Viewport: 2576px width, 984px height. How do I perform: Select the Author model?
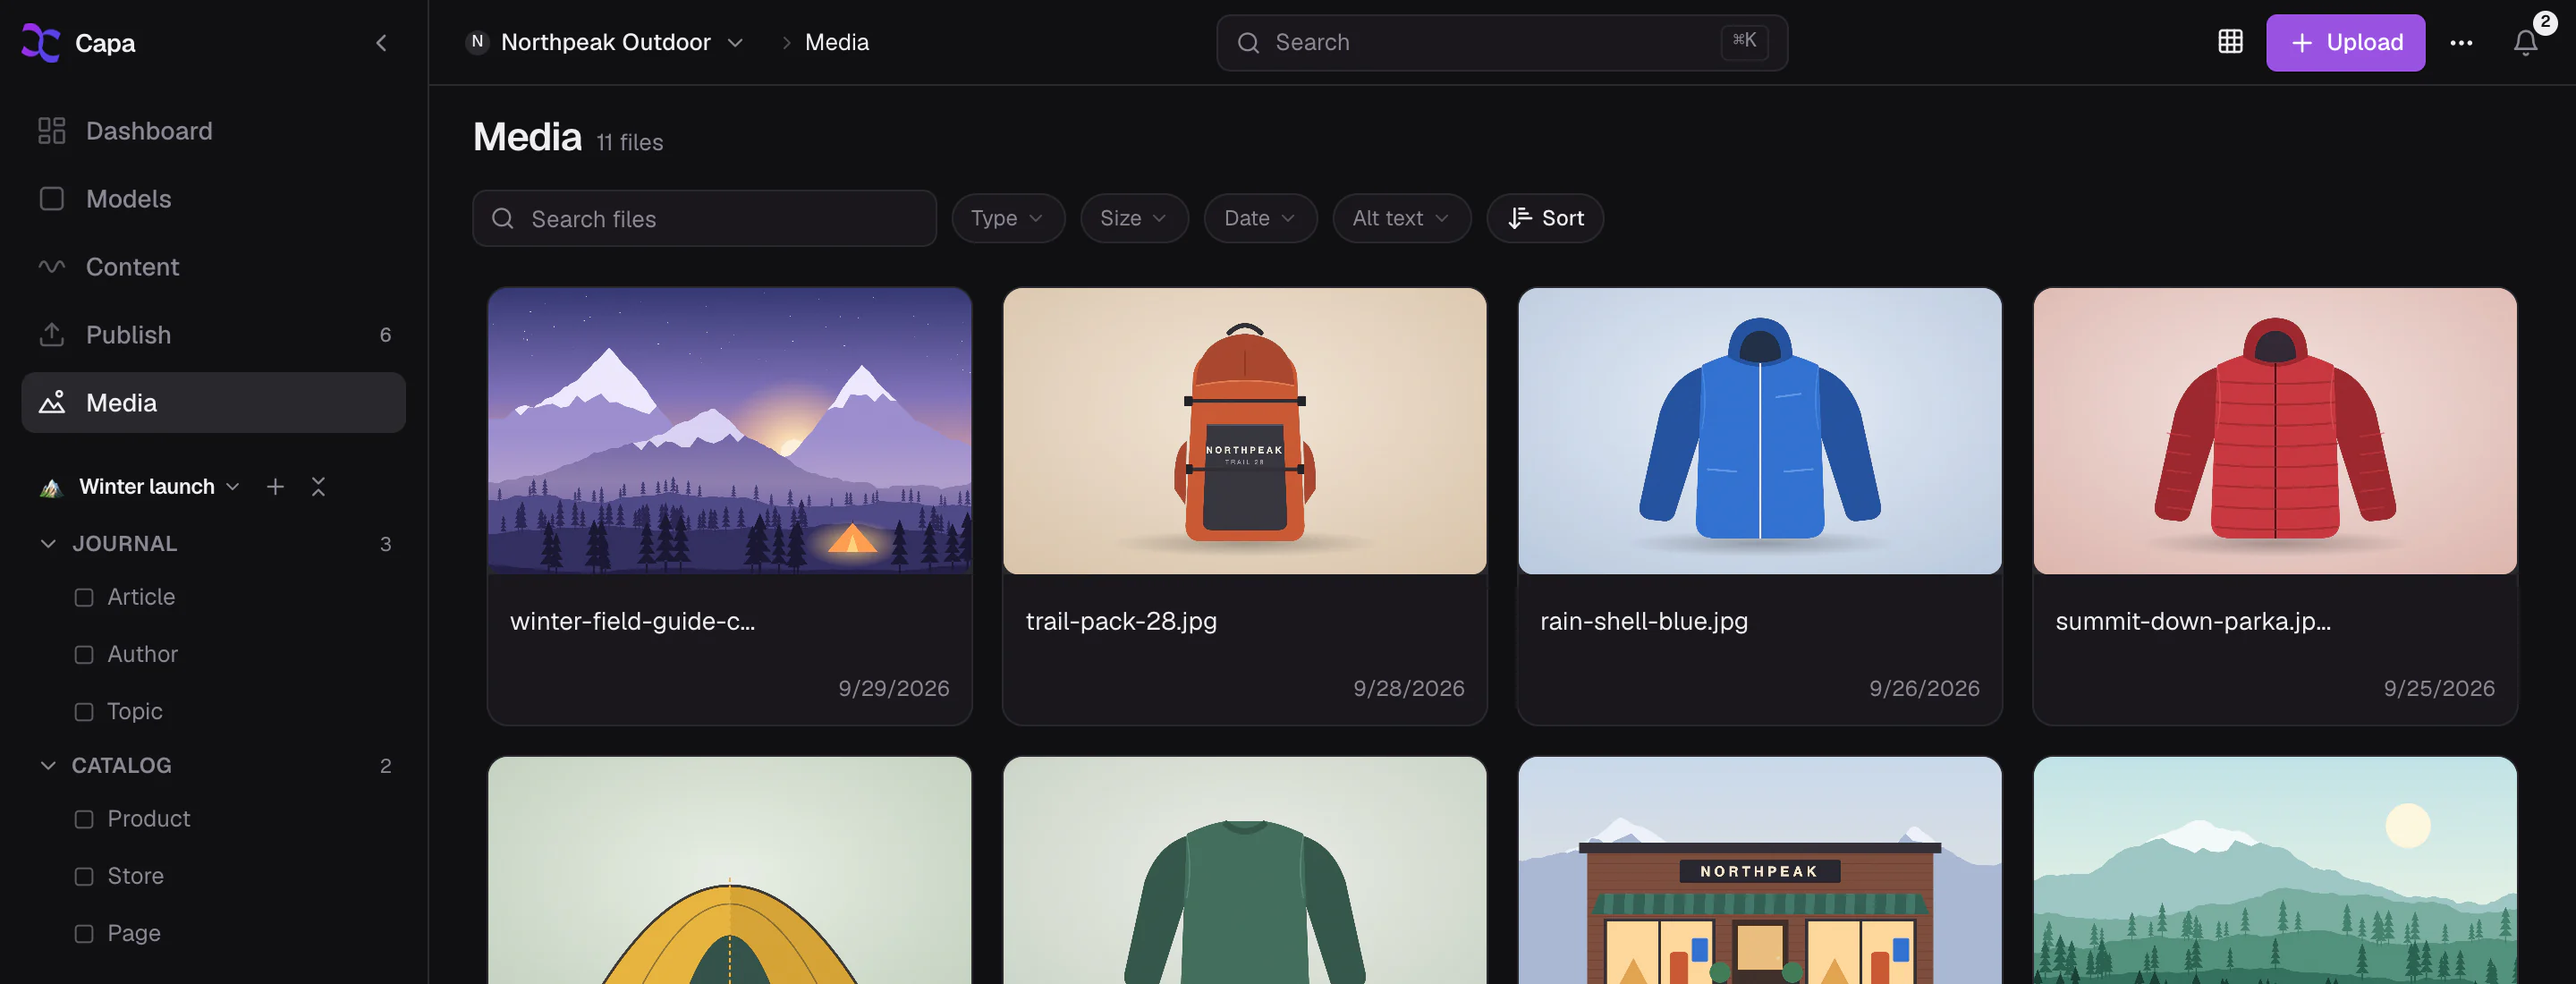pyautogui.click(x=142, y=654)
